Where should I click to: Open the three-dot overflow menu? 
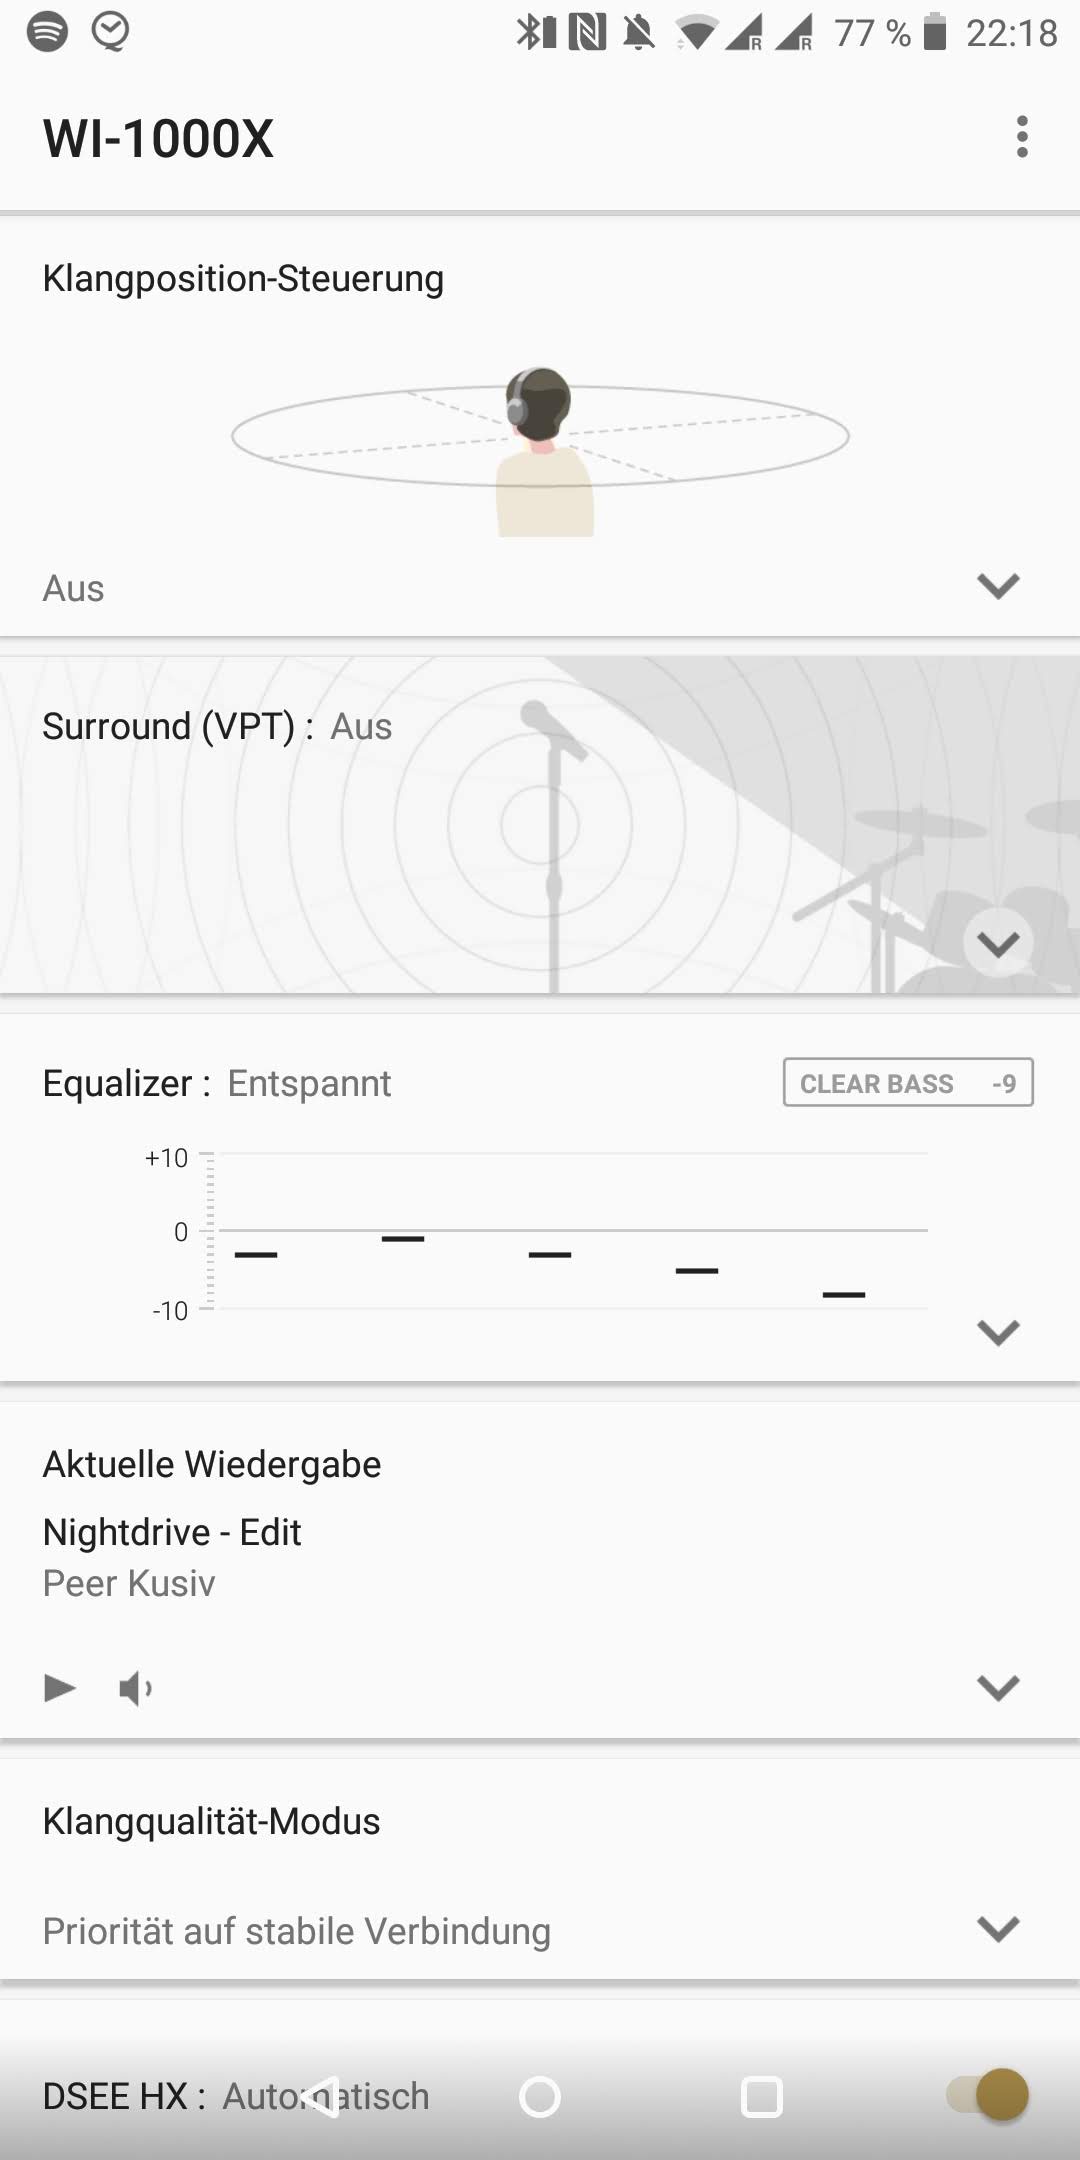coord(1021,137)
